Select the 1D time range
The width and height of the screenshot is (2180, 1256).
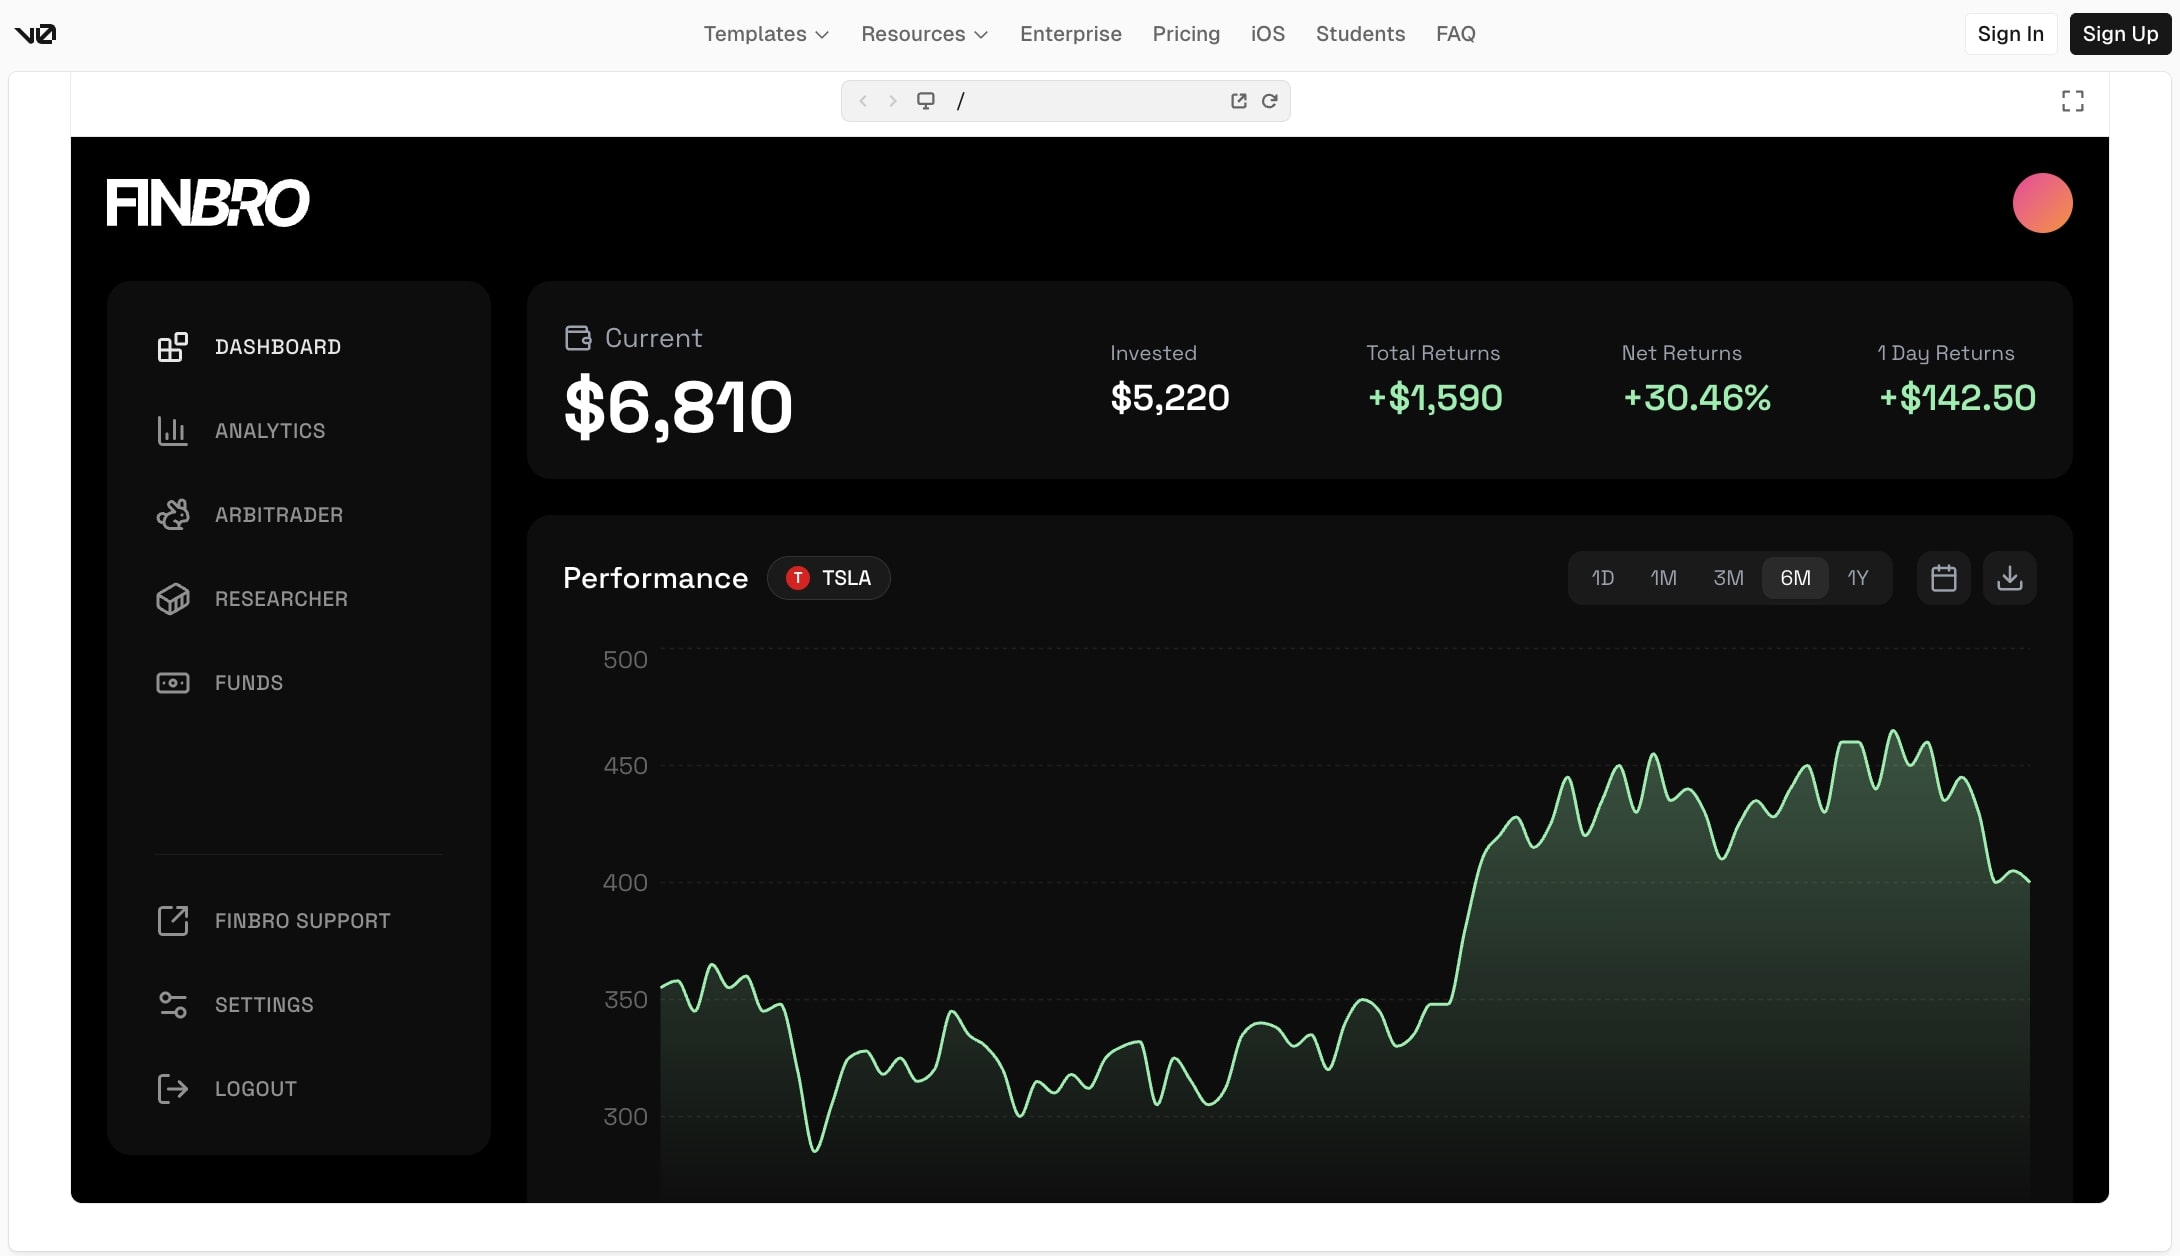(x=1602, y=578)
